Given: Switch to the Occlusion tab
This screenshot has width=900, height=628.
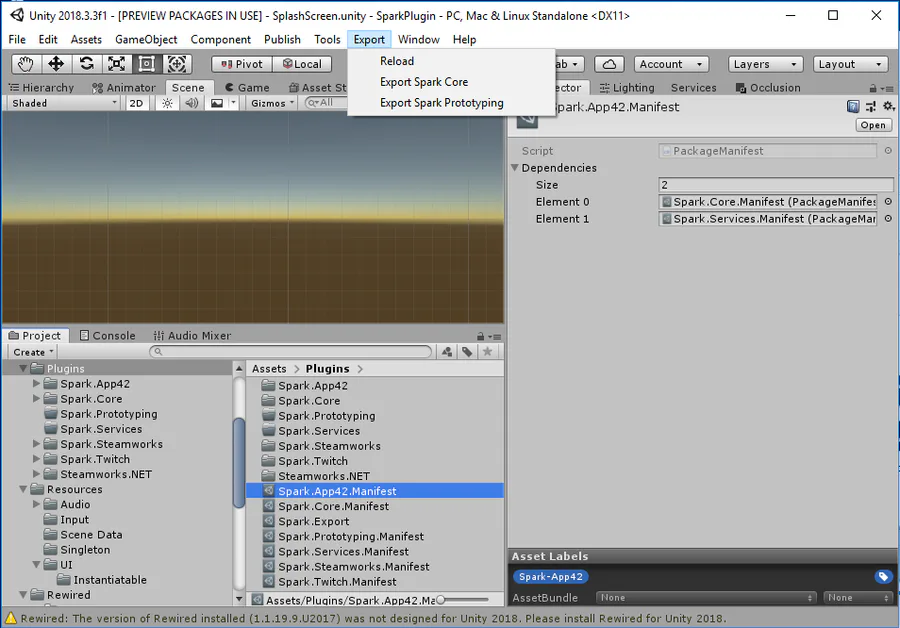Looking at the screenshot, I should (768, 87).
